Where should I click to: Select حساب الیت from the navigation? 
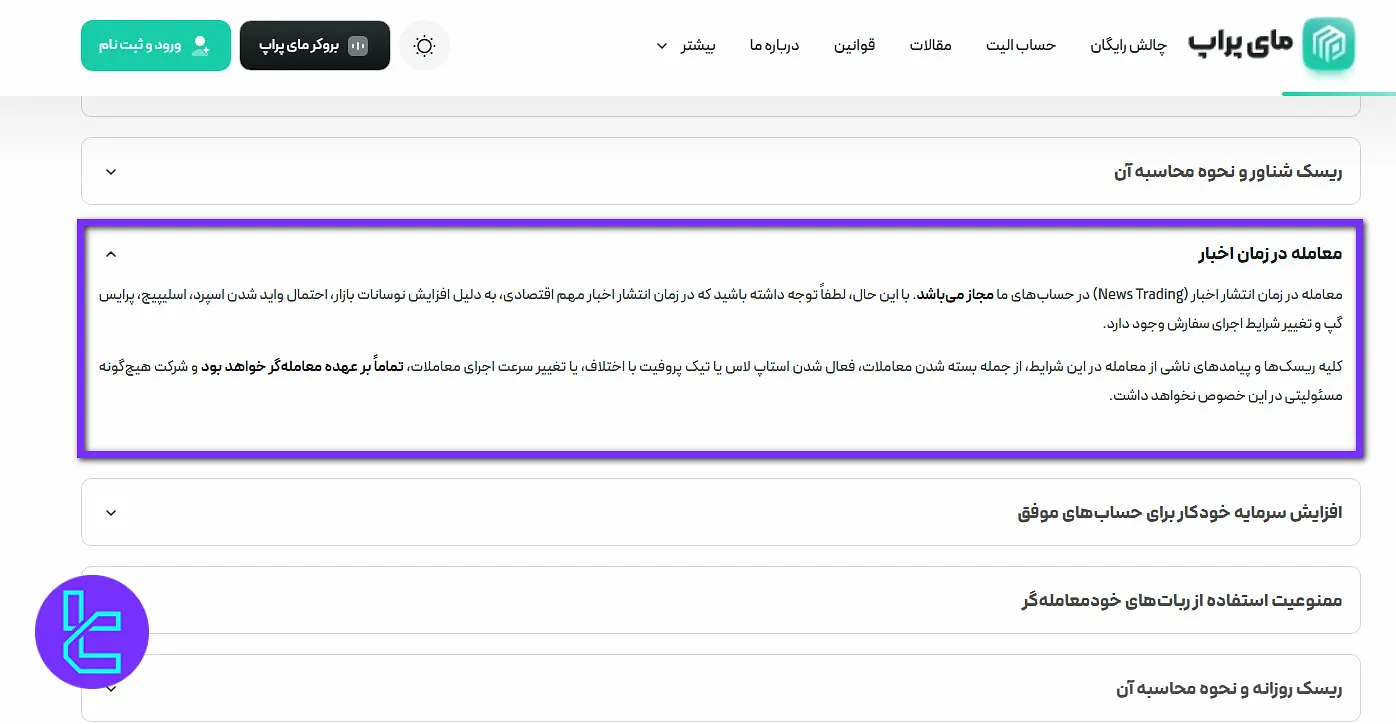click(x=1021, y=45)
